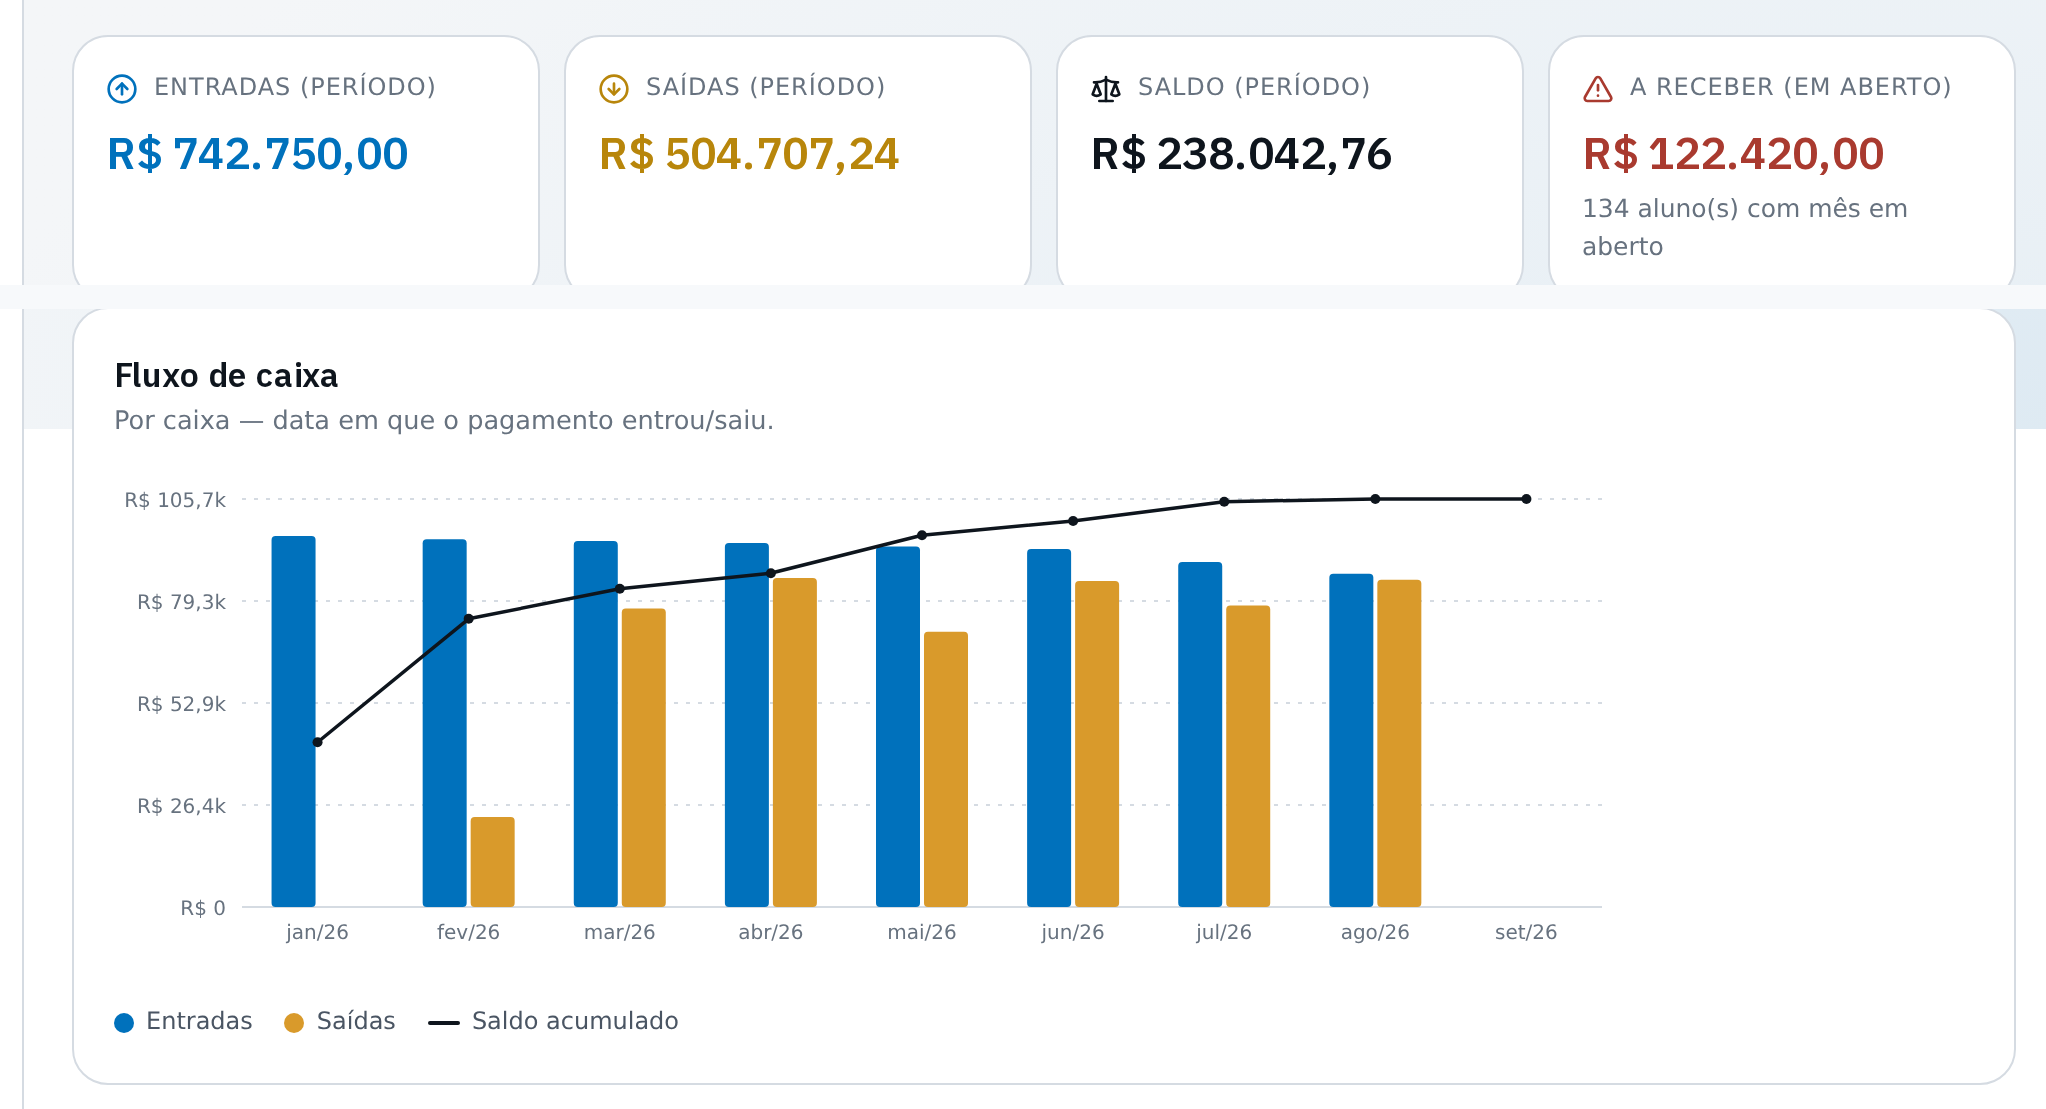The height and width of the screenshot is (1109, 2046).
Task: Click the orange Saídas bar for jun/26
Action: 1097,744
